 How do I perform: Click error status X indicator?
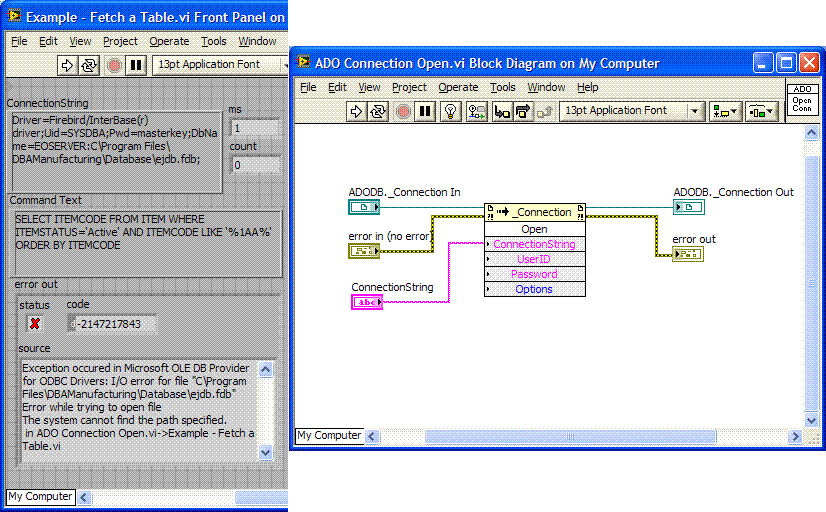(x=35, y=323)
